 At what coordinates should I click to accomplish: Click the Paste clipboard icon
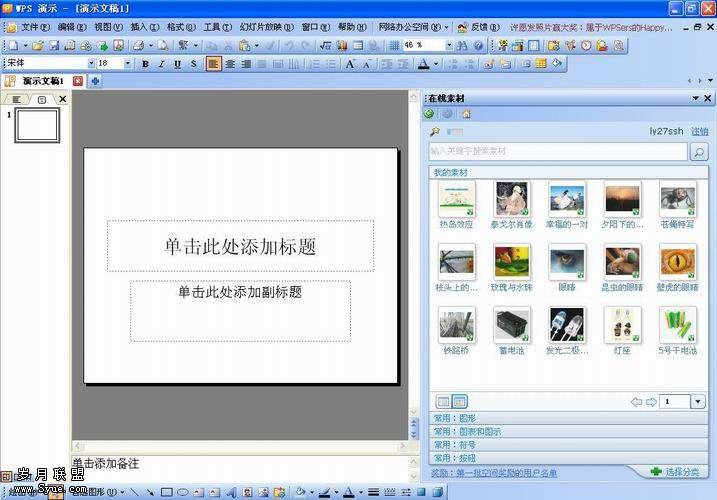[x=245, y=45]
